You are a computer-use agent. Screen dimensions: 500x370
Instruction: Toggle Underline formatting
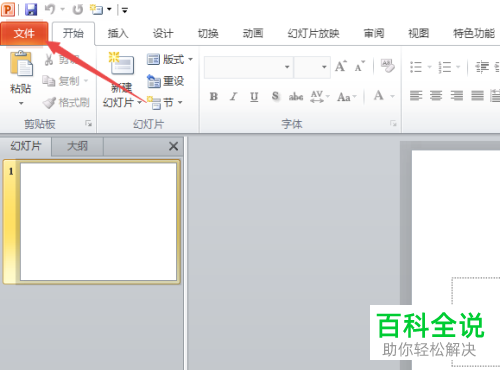click(254, 97)
